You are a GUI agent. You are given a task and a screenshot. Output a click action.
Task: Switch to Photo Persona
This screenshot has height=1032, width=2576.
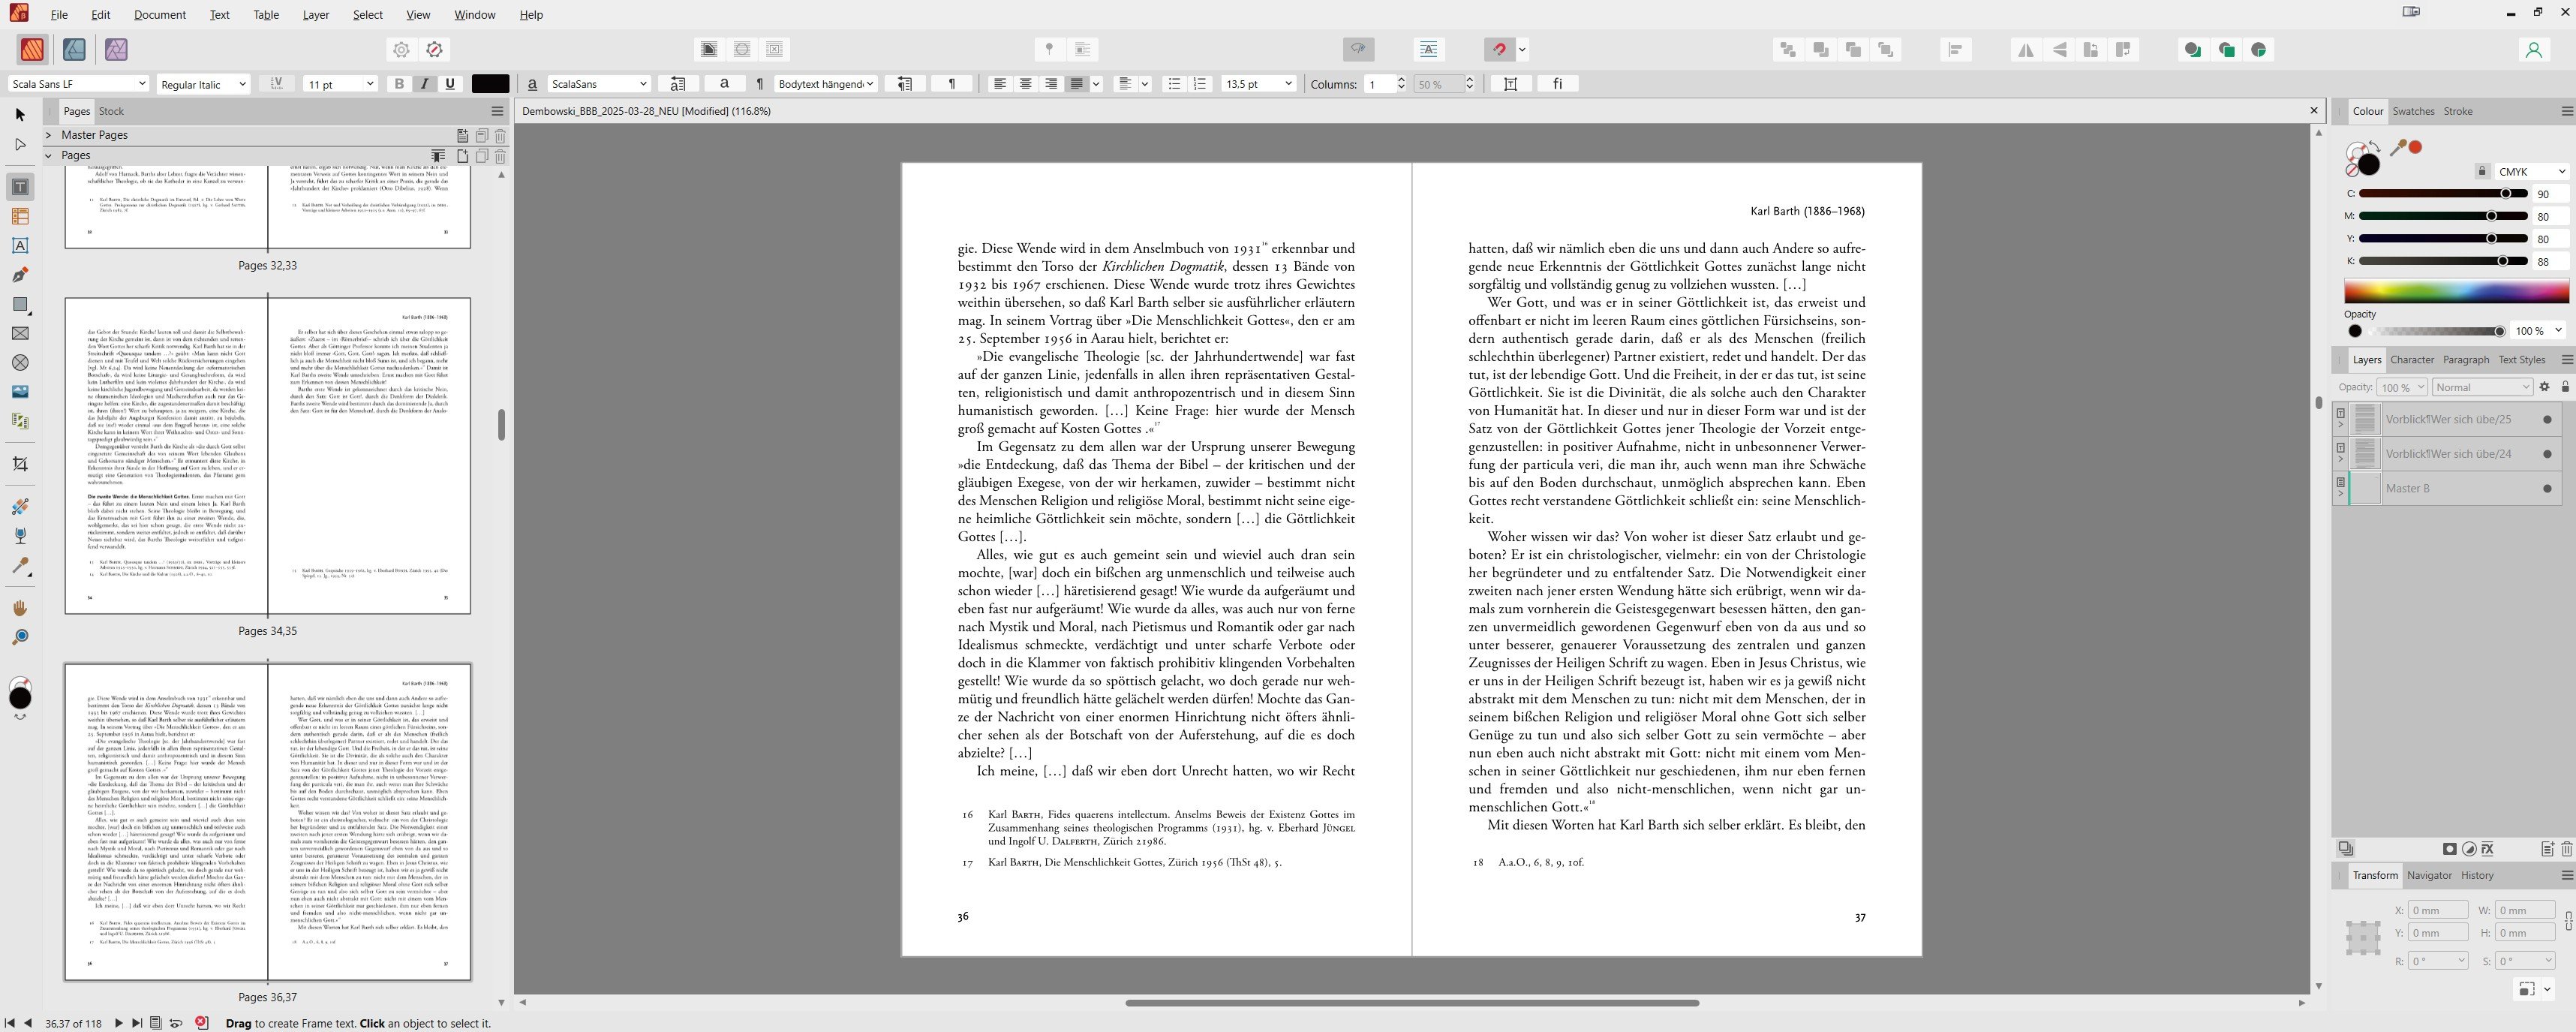coord(116,49)
